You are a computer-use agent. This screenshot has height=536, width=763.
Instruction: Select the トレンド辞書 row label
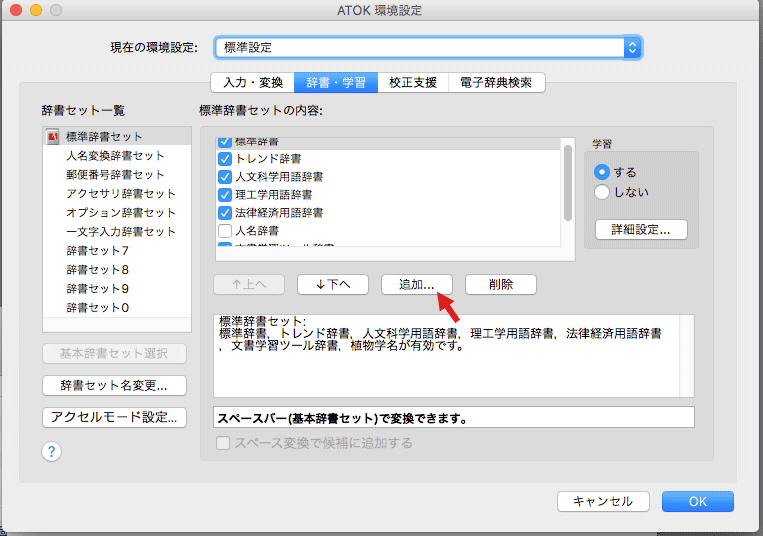(269, 159)
